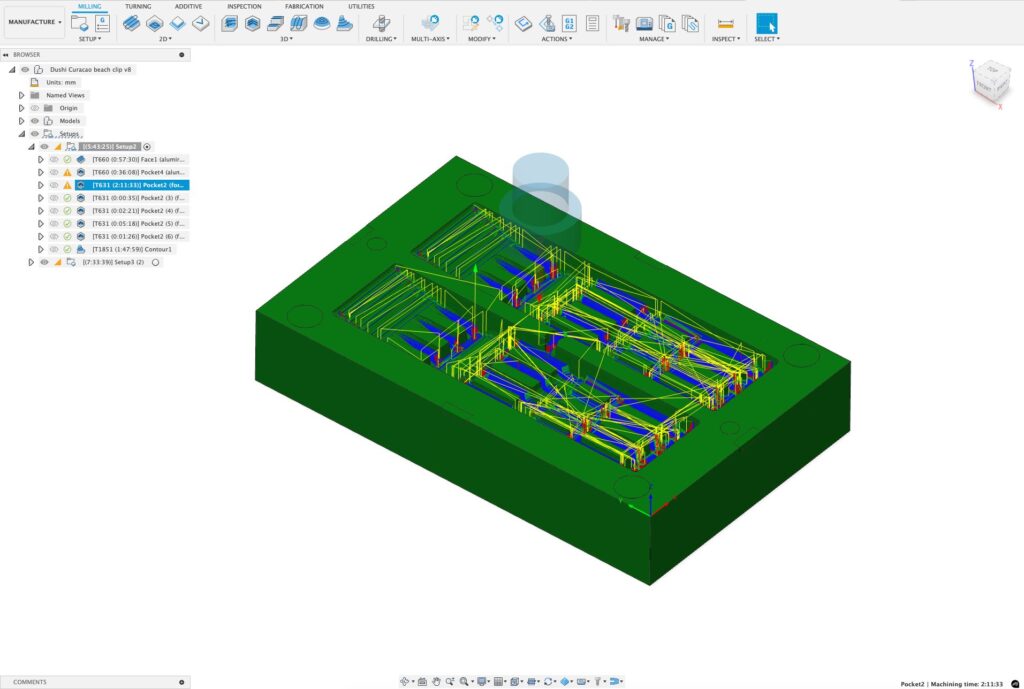Screen dimensions: 1024x689
Task: Click the New Setup icon
Action: (x=80, y=23)
